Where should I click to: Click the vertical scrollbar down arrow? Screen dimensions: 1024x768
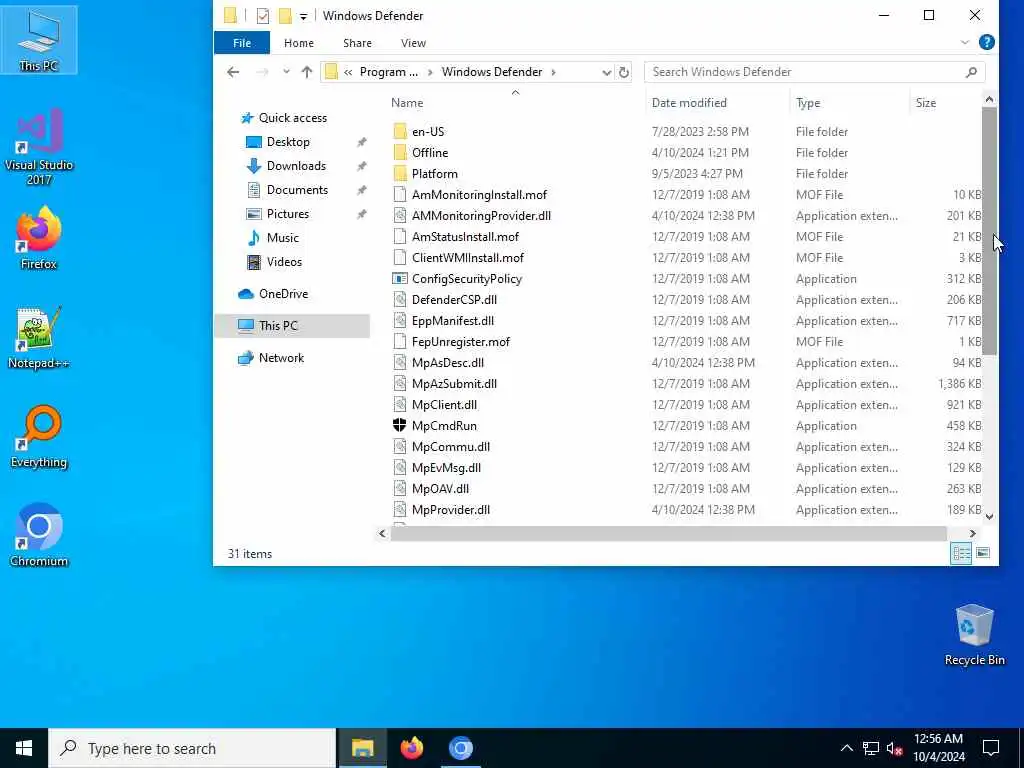pyautogui.click(x=989, y=516)
